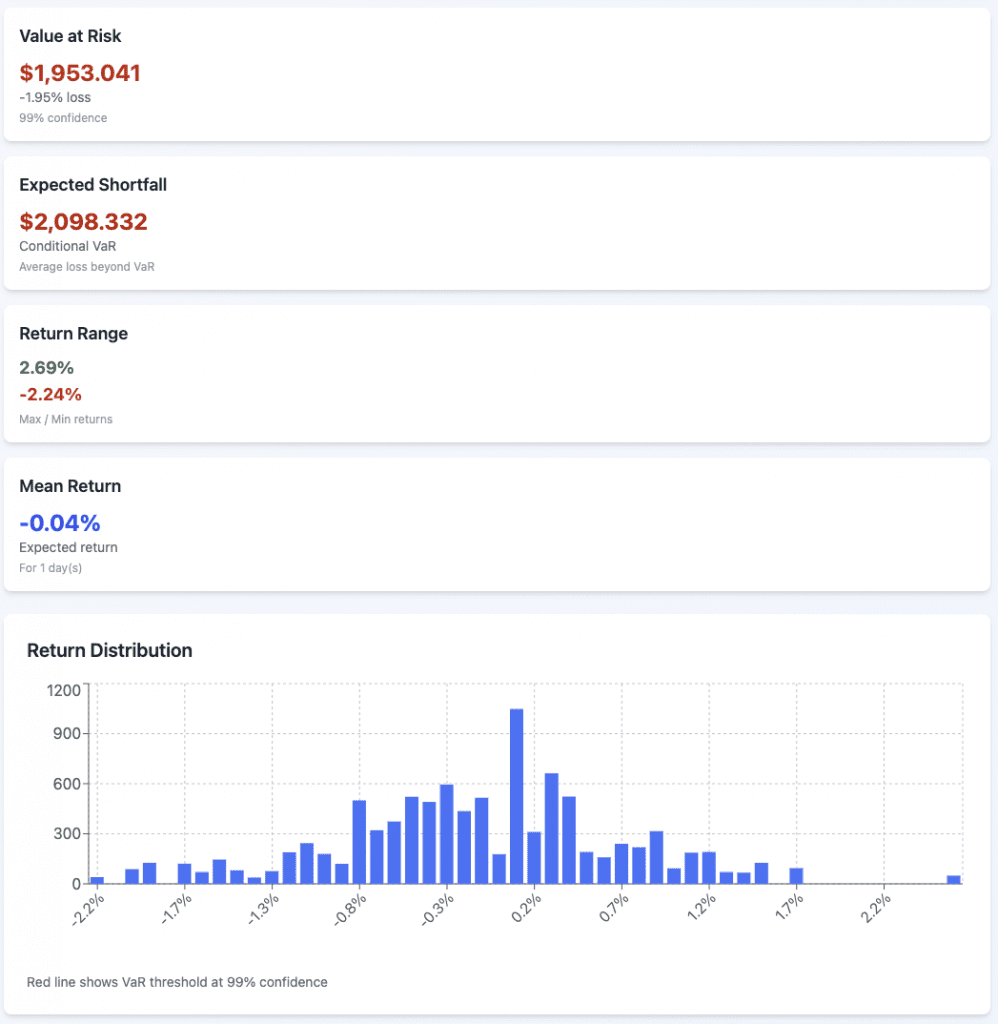This screenshot has width=998, height=1024.
Task: Select the rightmost bar in Return Distribution chart
Action: click(x=953, y=879)
